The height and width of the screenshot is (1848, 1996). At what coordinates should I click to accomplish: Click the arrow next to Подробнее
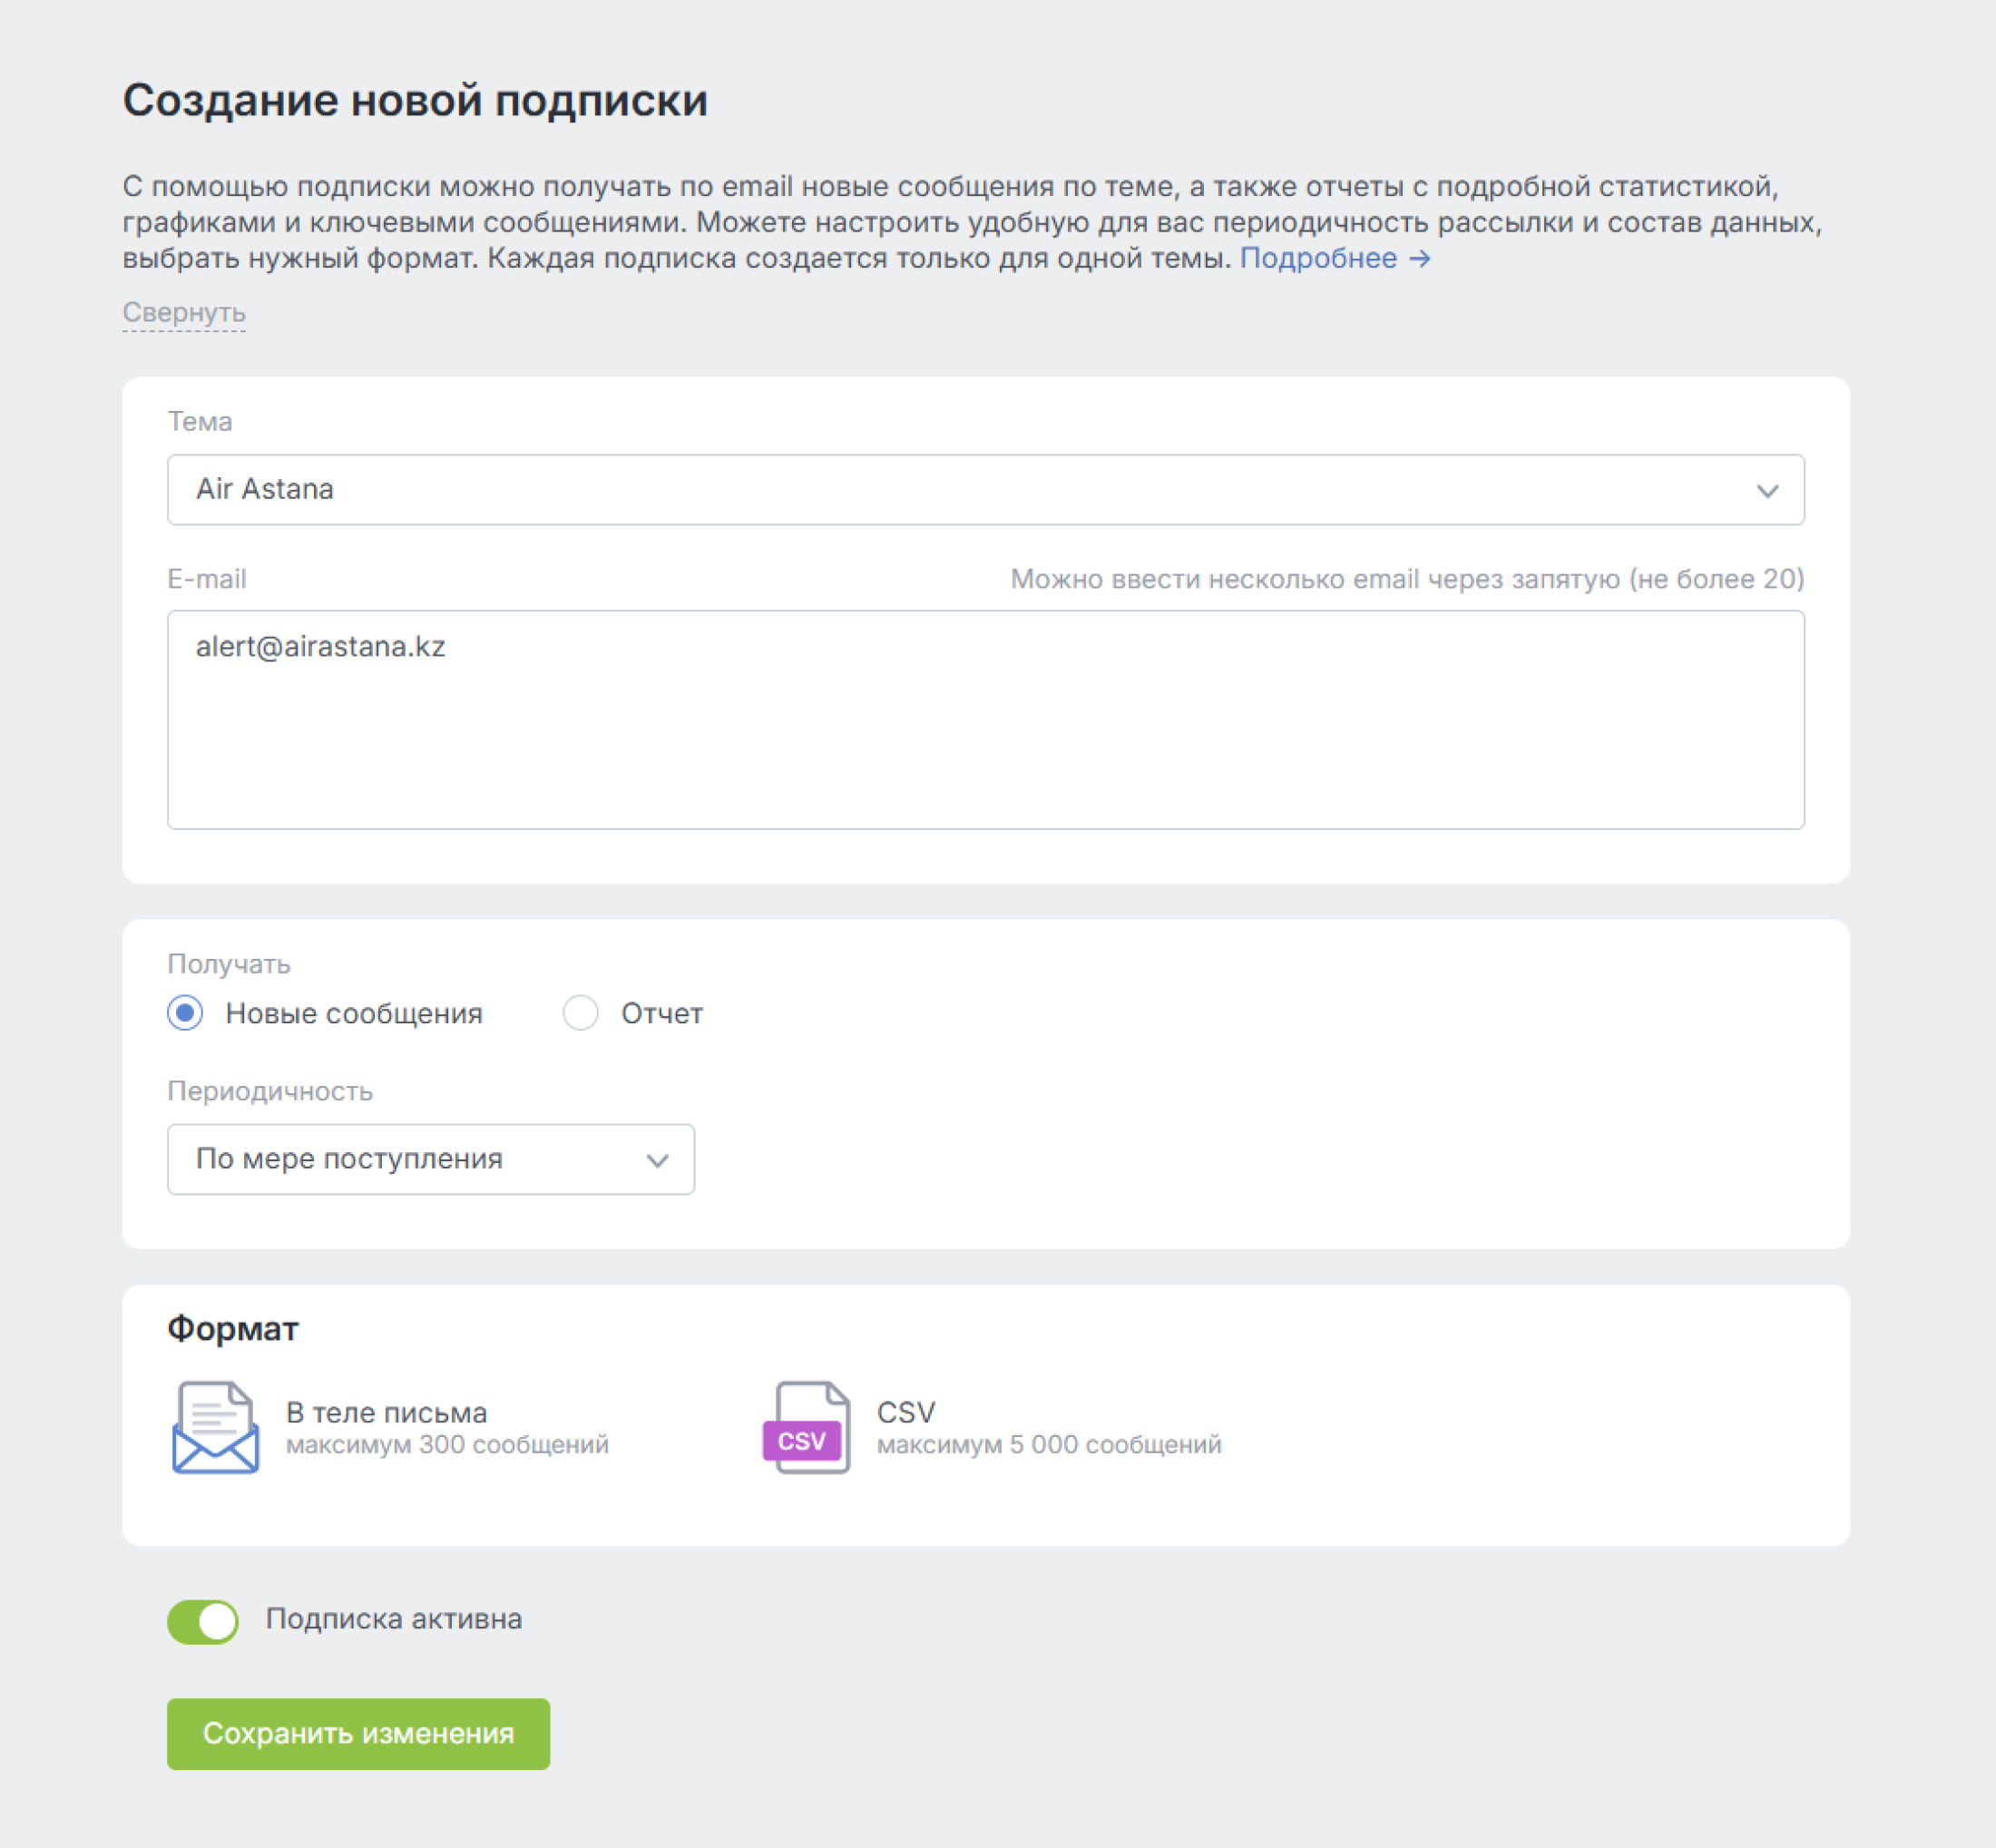(x=1420, y=259)
